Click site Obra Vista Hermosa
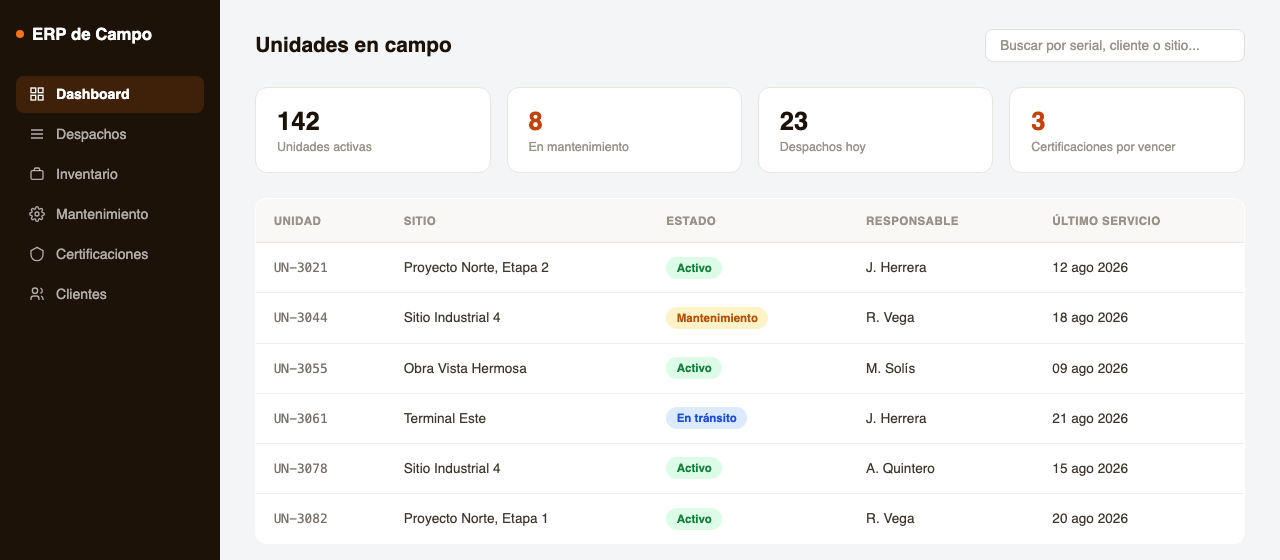The width and height of the screenshot is (1280, 560). [465, 368]
